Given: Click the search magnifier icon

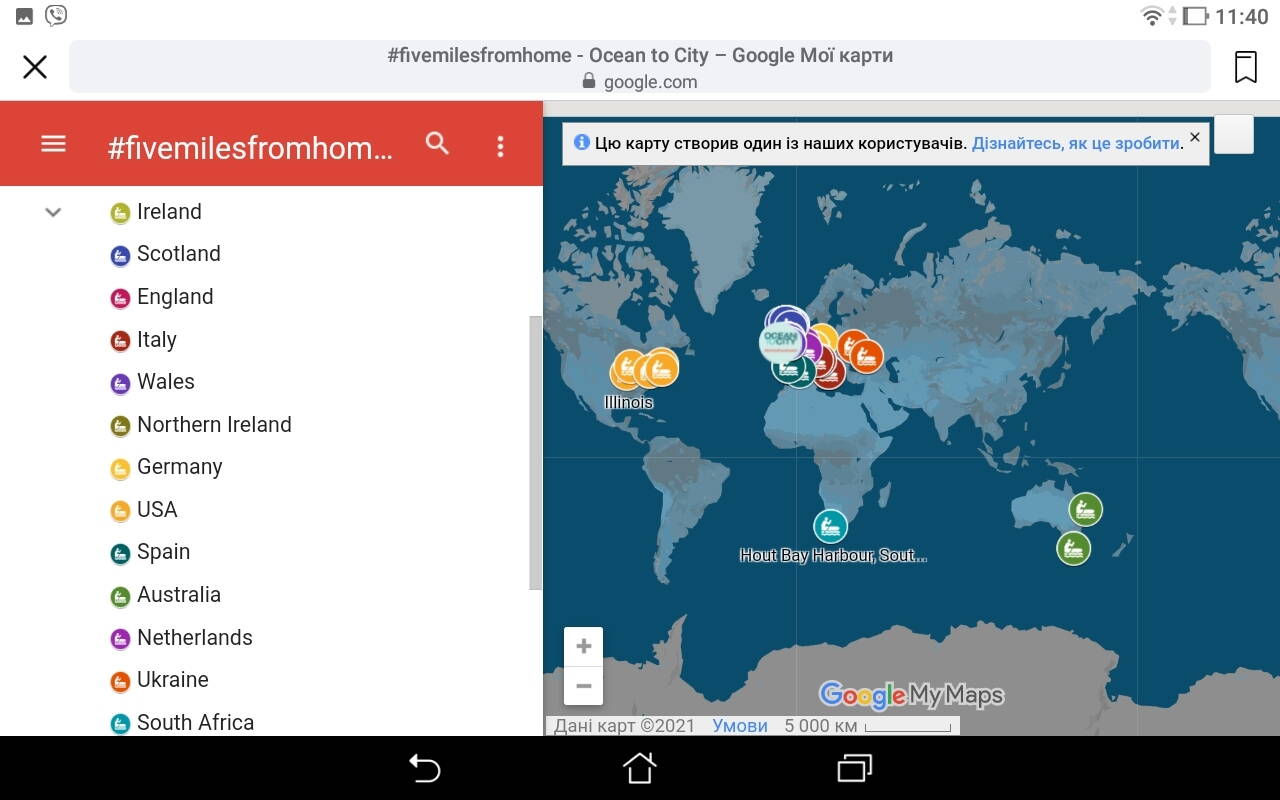Looking at the screenshot, I should [437, 144].
